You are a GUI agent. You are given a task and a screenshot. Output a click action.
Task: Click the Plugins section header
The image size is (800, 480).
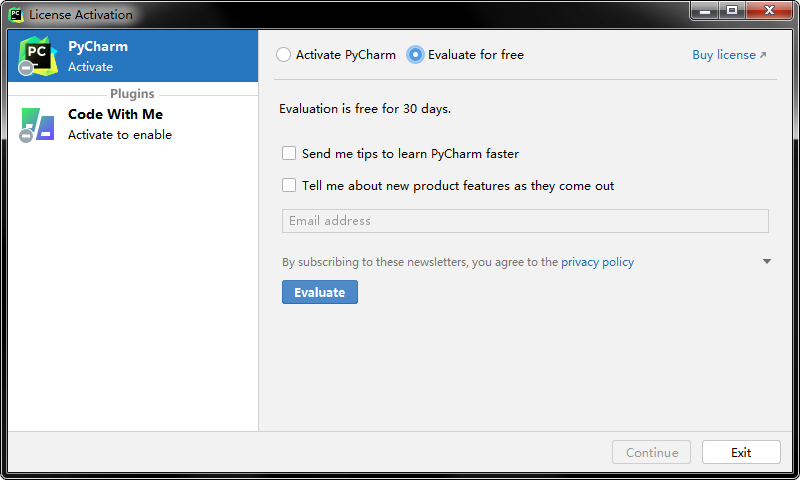tap(132, 94)
